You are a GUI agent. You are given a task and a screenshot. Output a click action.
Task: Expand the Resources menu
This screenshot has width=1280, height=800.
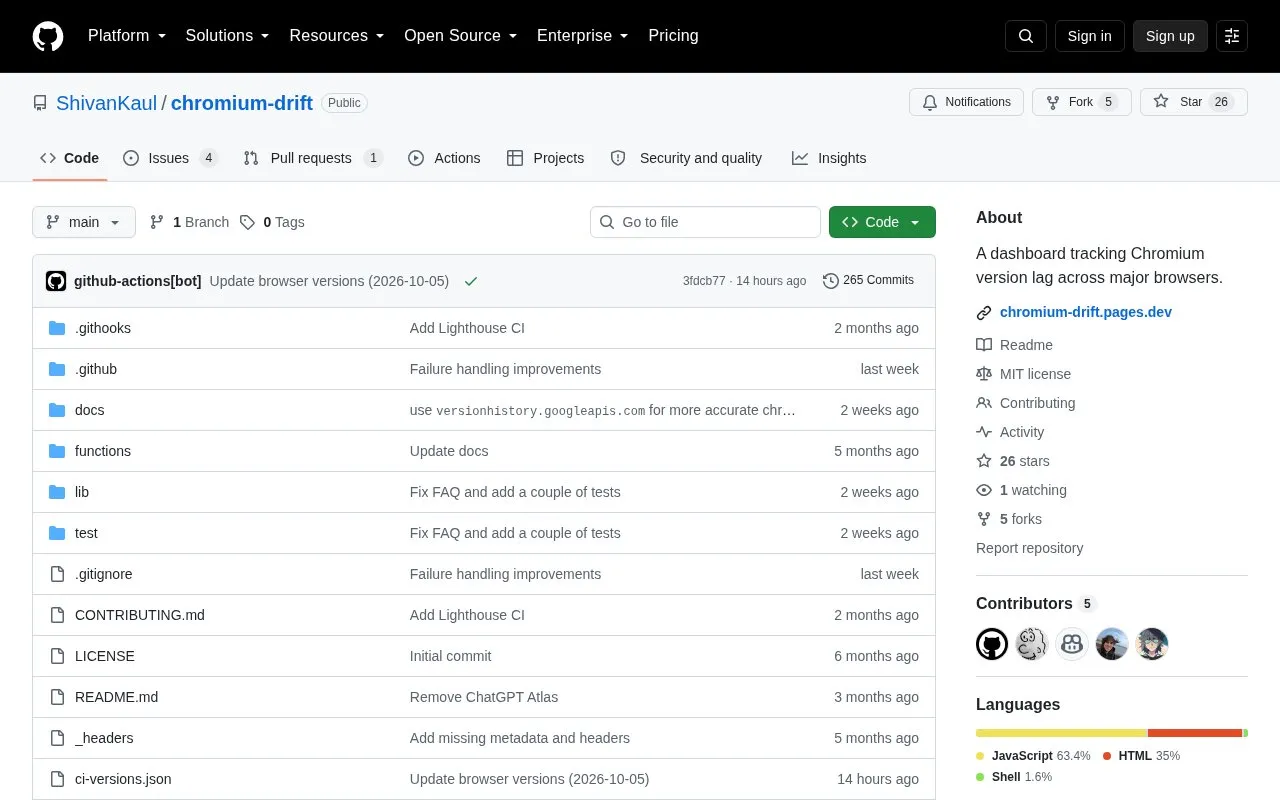(x=337, y=36)
